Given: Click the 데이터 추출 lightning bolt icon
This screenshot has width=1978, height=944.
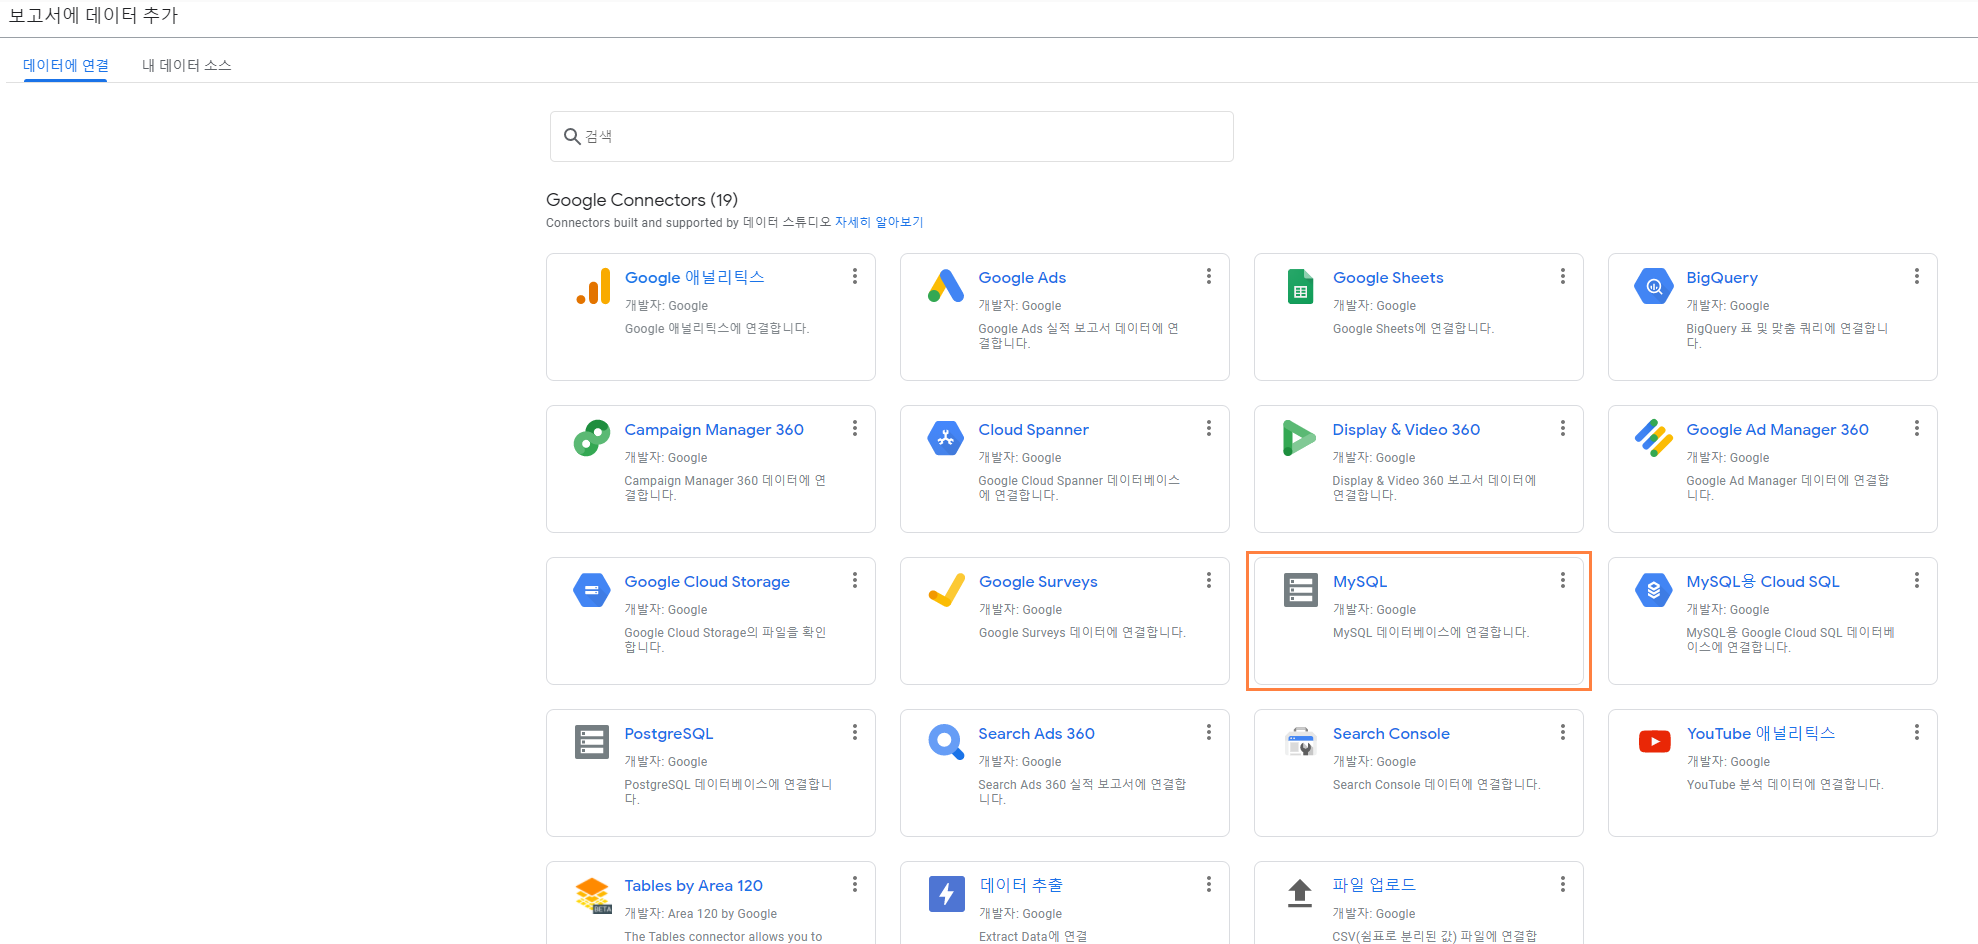Looking at the screenshot, I should click(x=946, y=894).
